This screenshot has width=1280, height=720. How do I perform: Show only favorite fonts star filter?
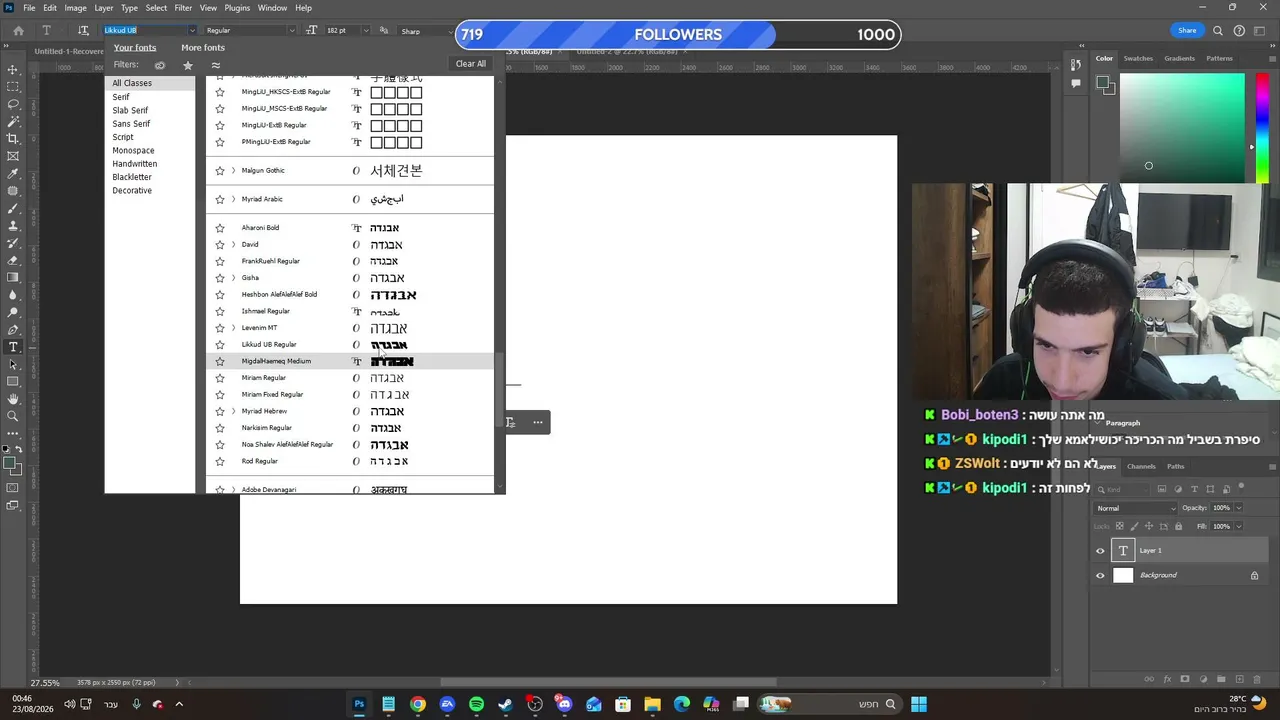[187, 65]
